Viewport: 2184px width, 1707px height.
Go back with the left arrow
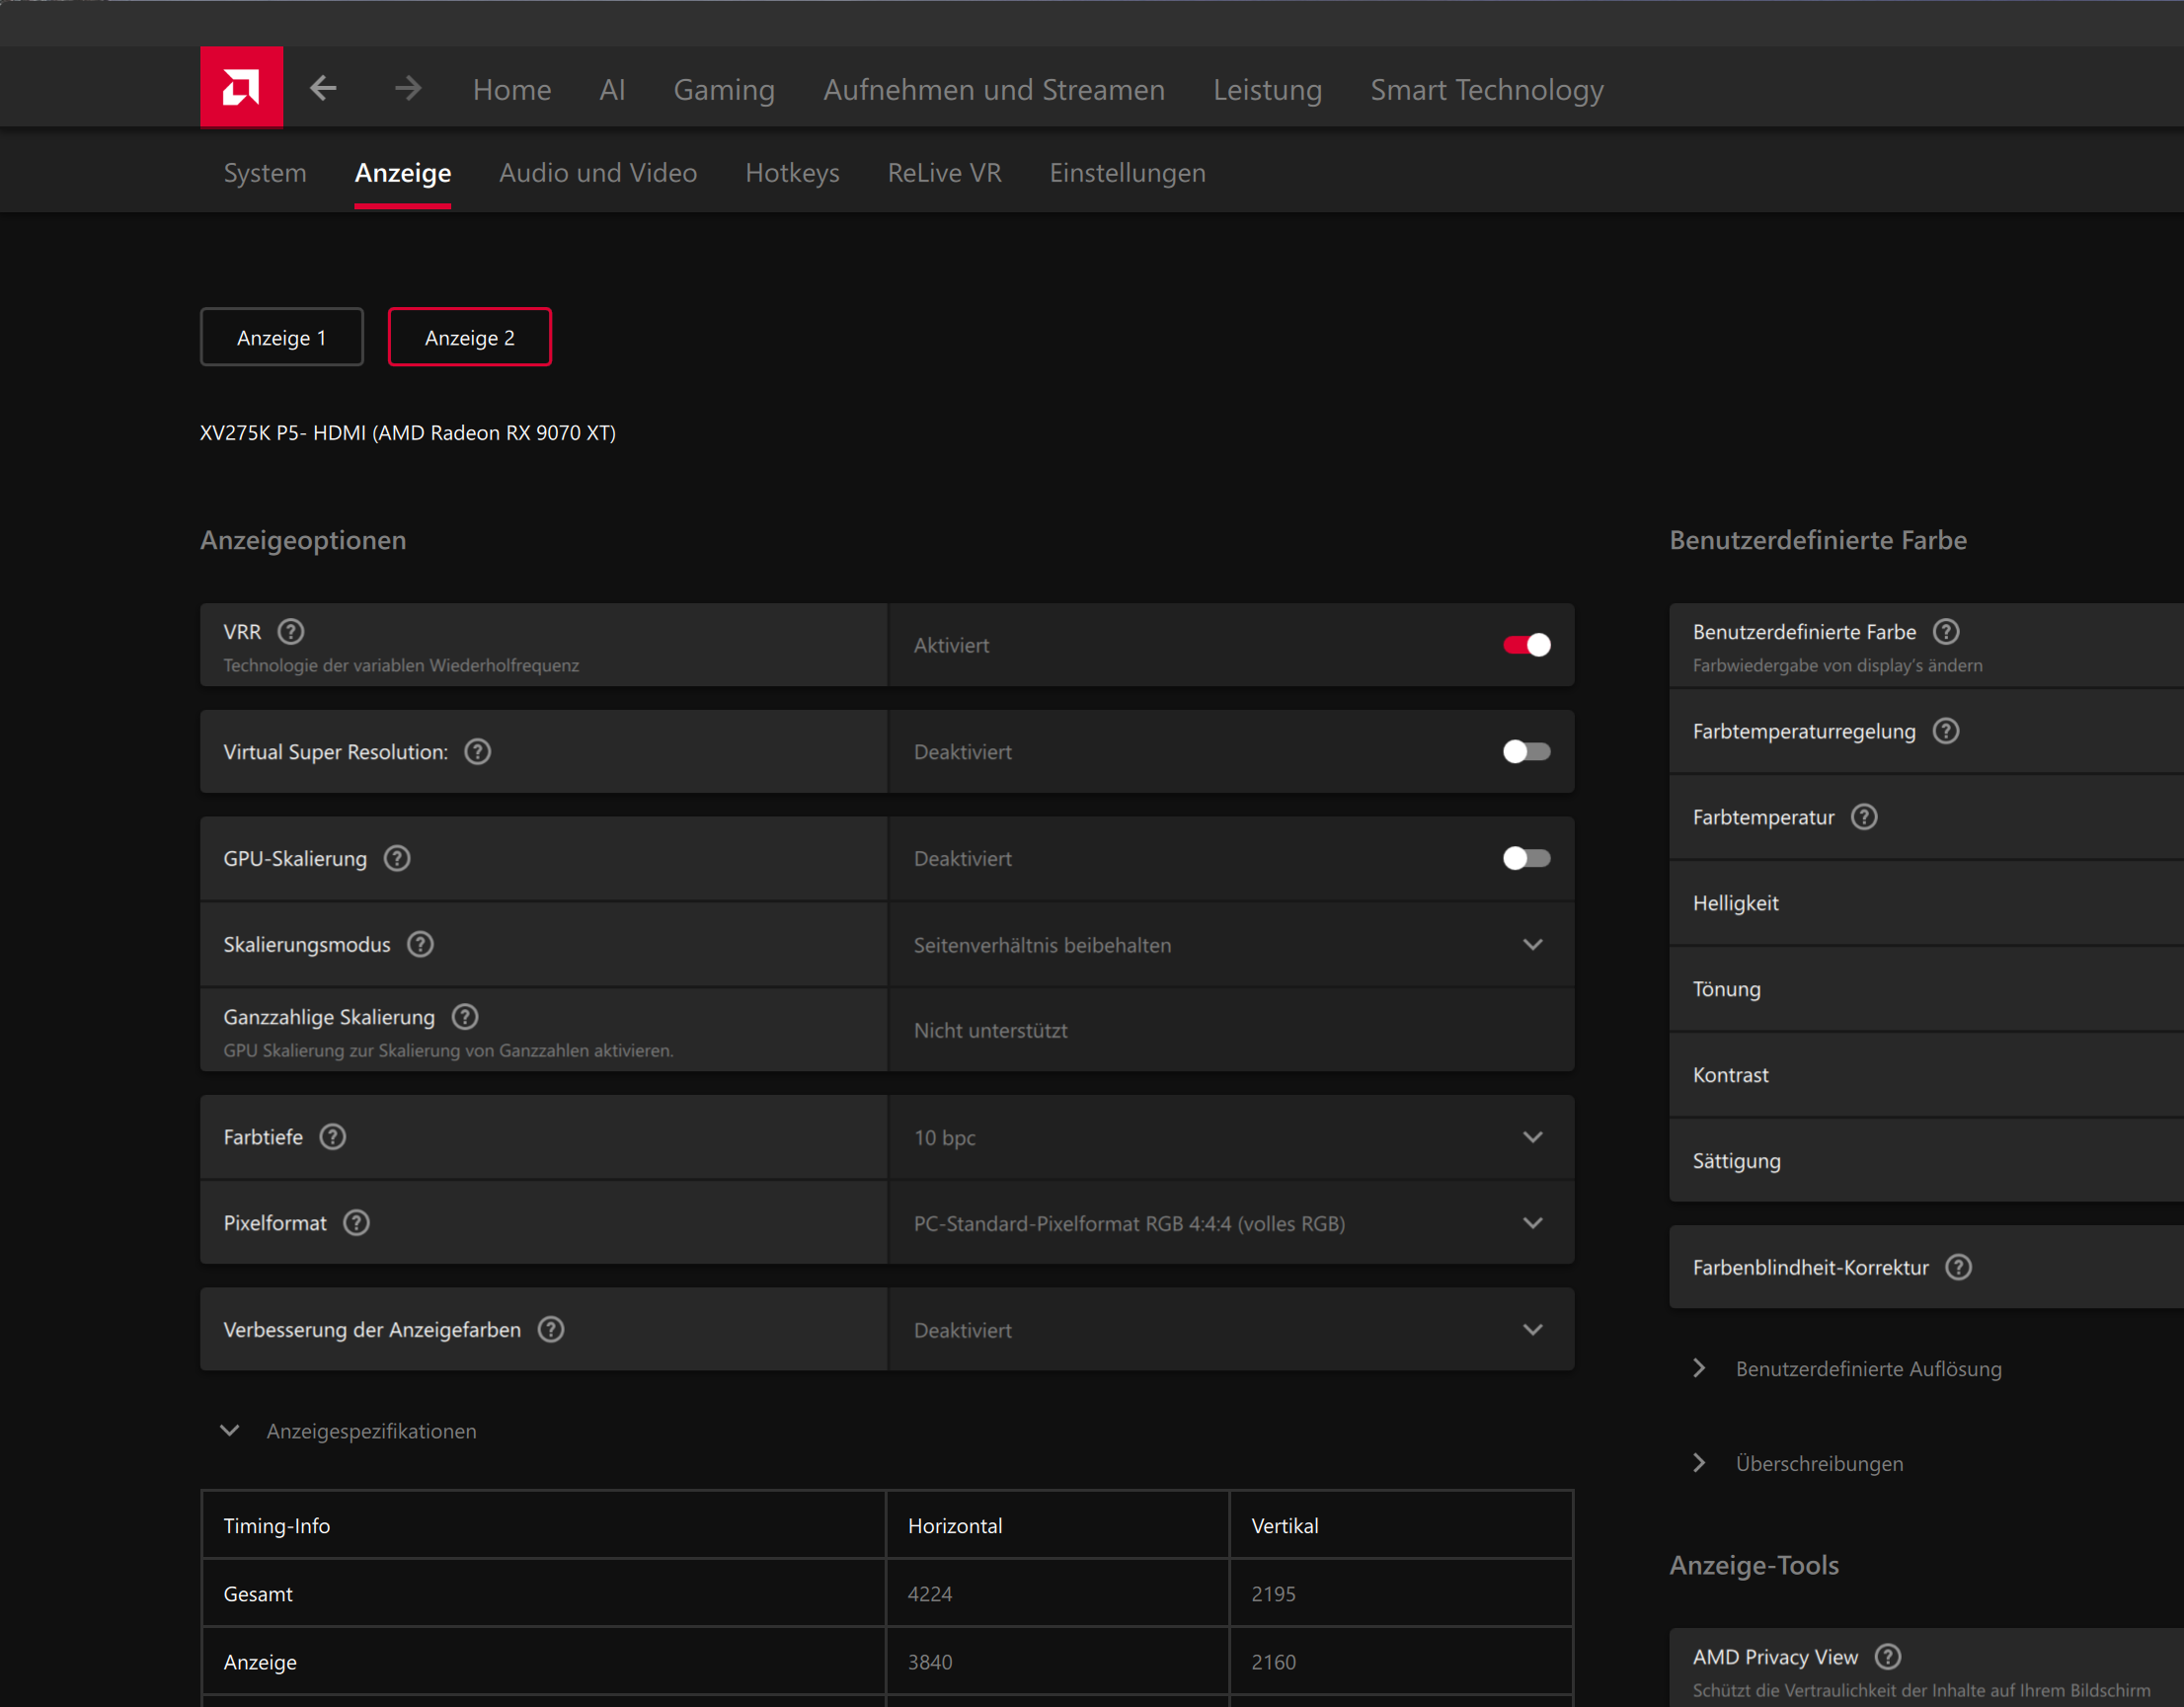pos(323,88)
